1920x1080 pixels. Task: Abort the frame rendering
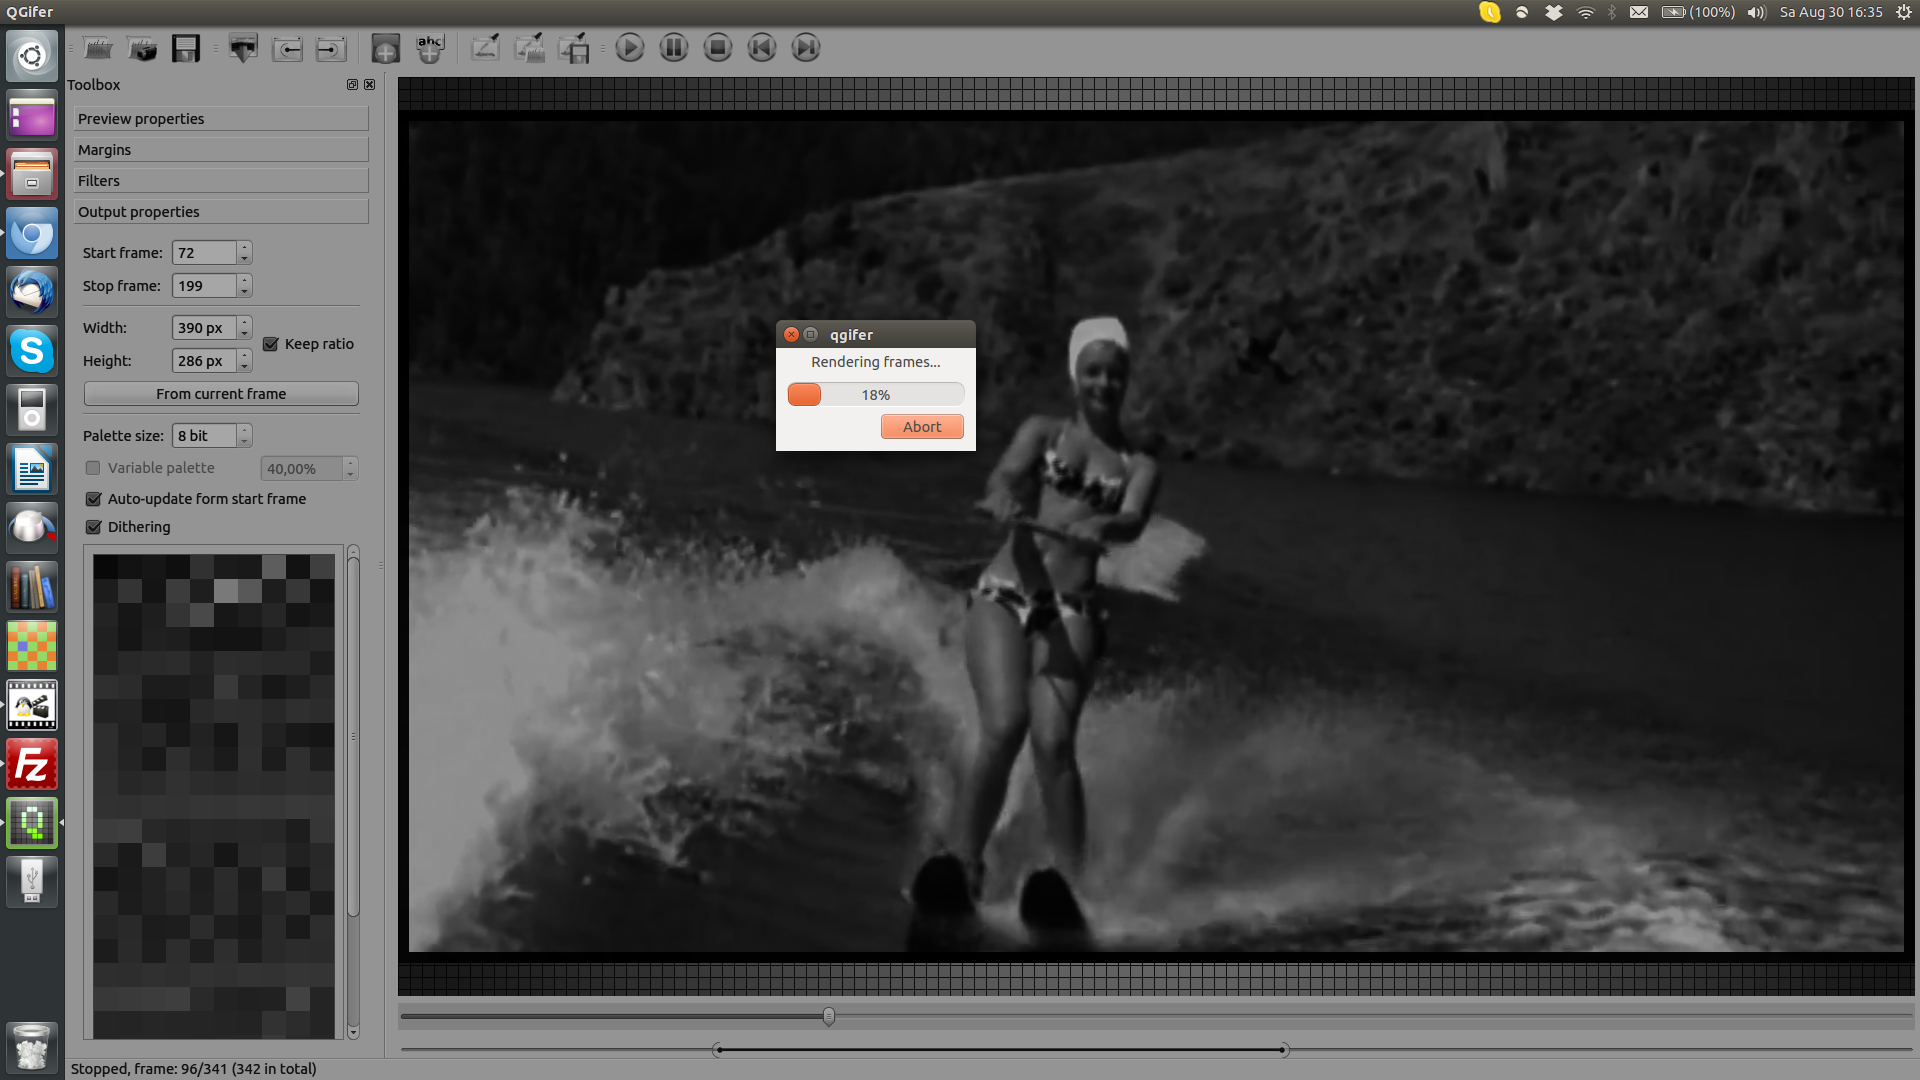point(921,427)
